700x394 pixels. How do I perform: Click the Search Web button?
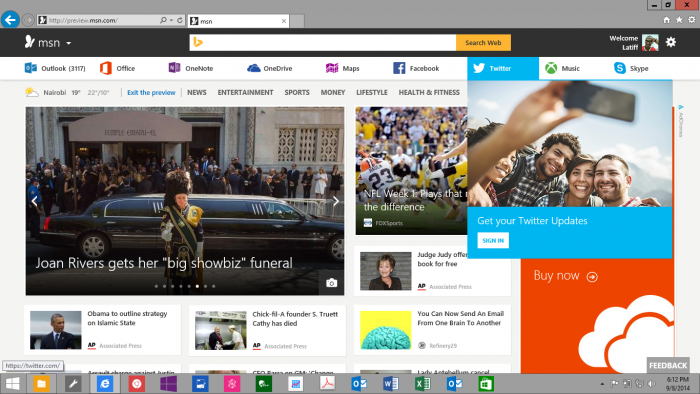click(x=483, y=43)
